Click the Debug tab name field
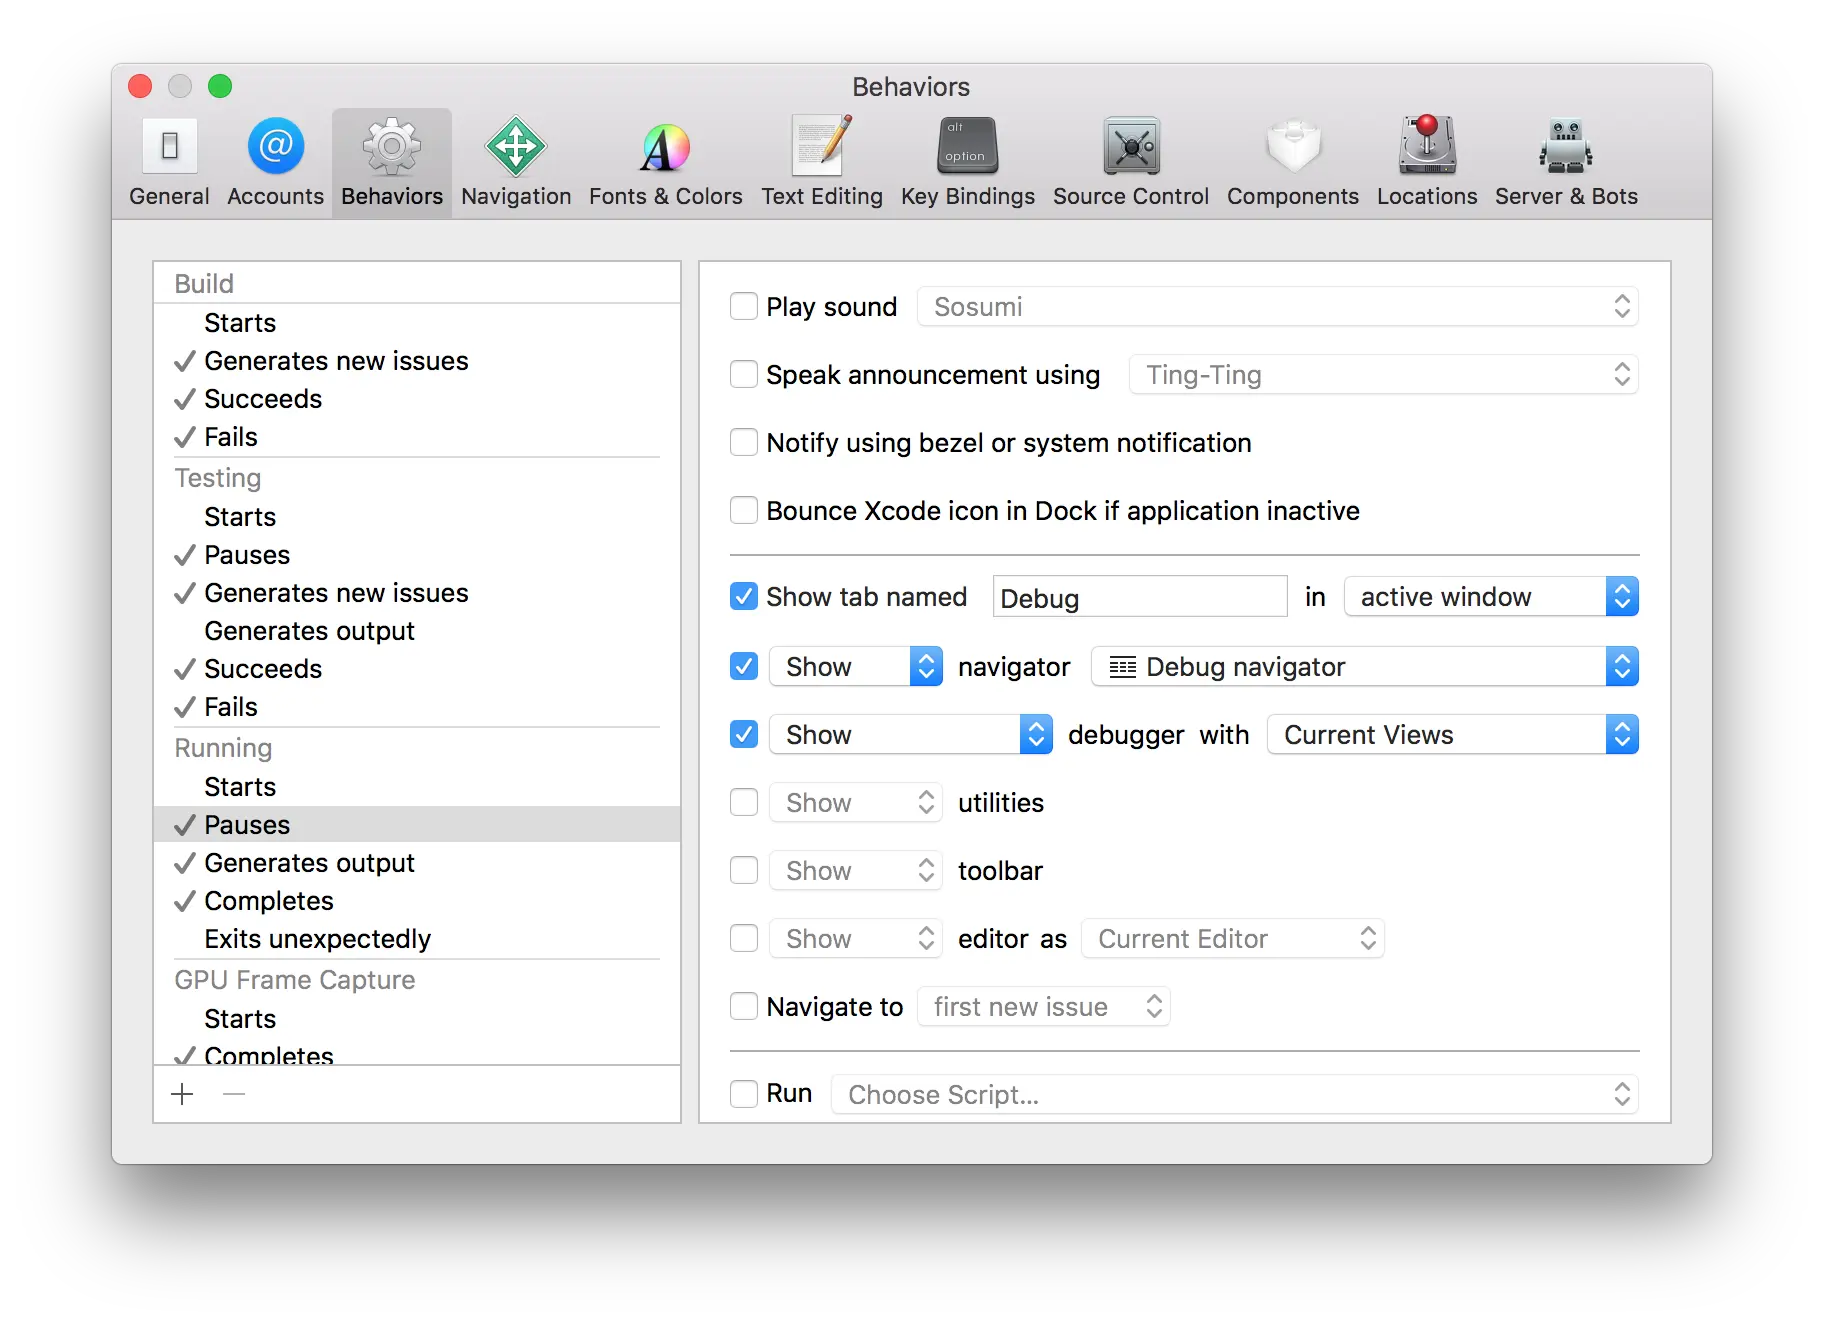 [x=1140, y=597]
